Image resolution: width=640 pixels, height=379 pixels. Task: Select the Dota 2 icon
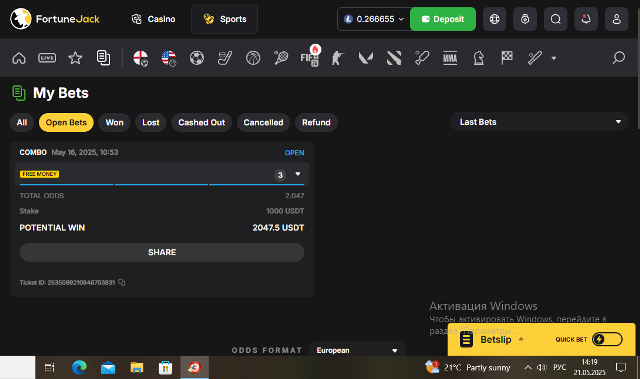coord(394,58)
